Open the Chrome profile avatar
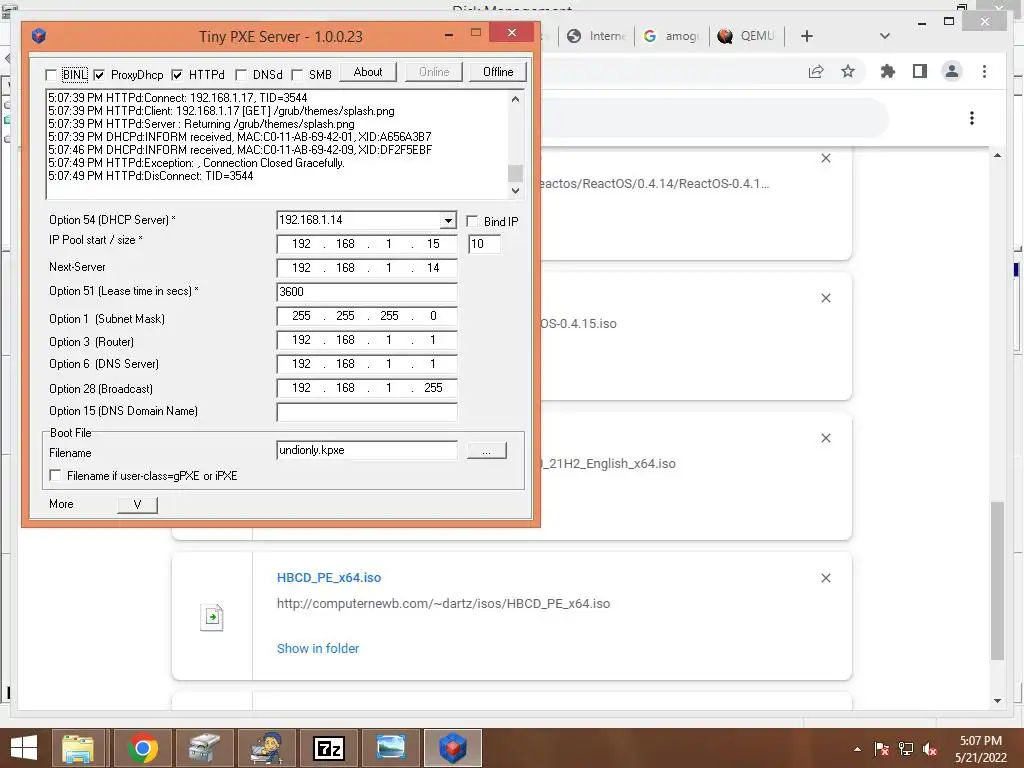The width and height of the screenshot is (1024, 768). coord(952,71)
